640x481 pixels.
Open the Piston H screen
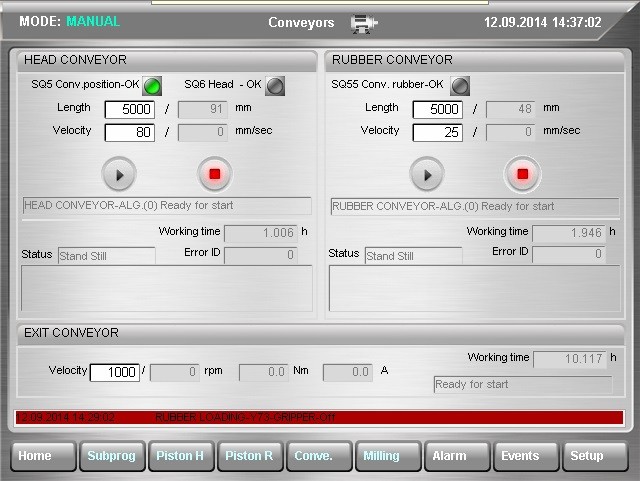[x=181, y=456]
